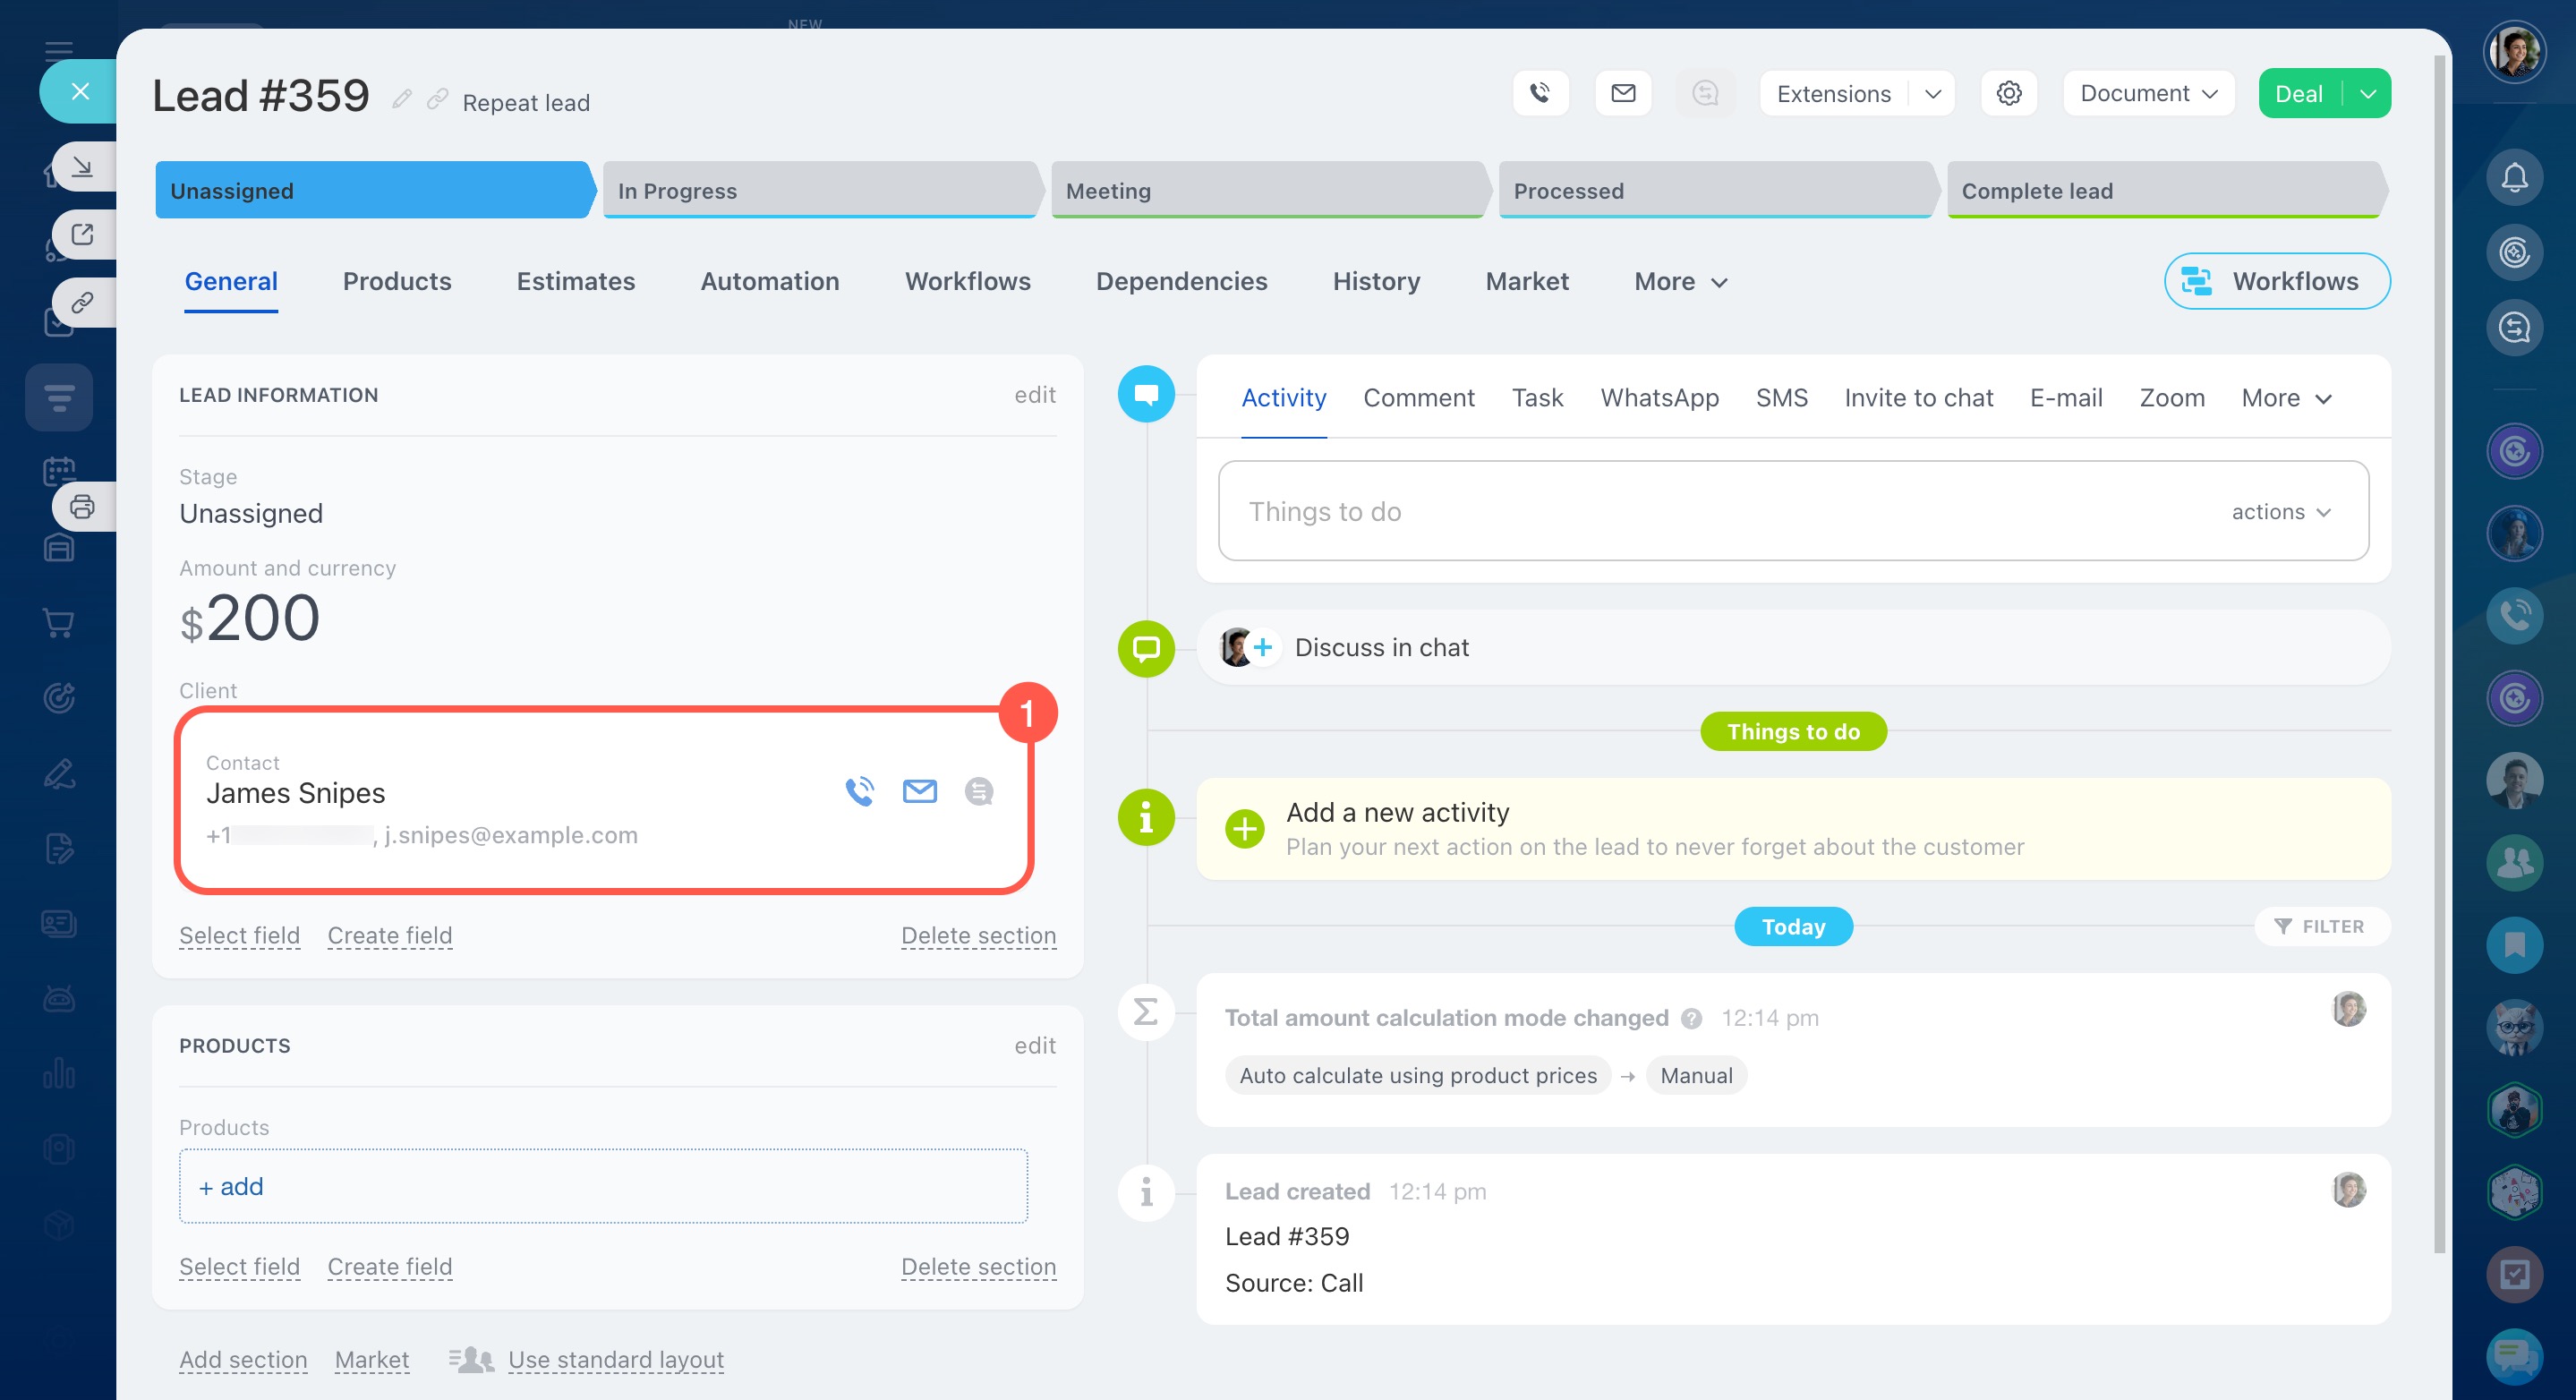This screenshot has height=1400, width=2576.
Task: Click the envelope email icon in header
Action: pyautogui.click(x=1623, y=93)
